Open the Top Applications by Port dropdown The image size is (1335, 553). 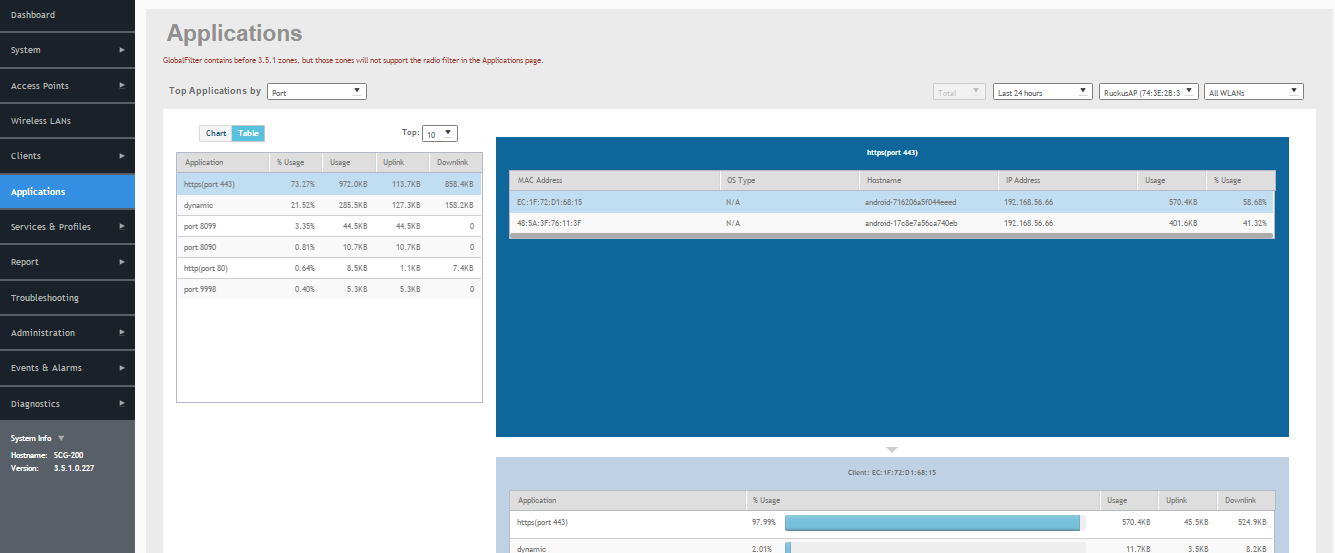[x=316, y=92]
